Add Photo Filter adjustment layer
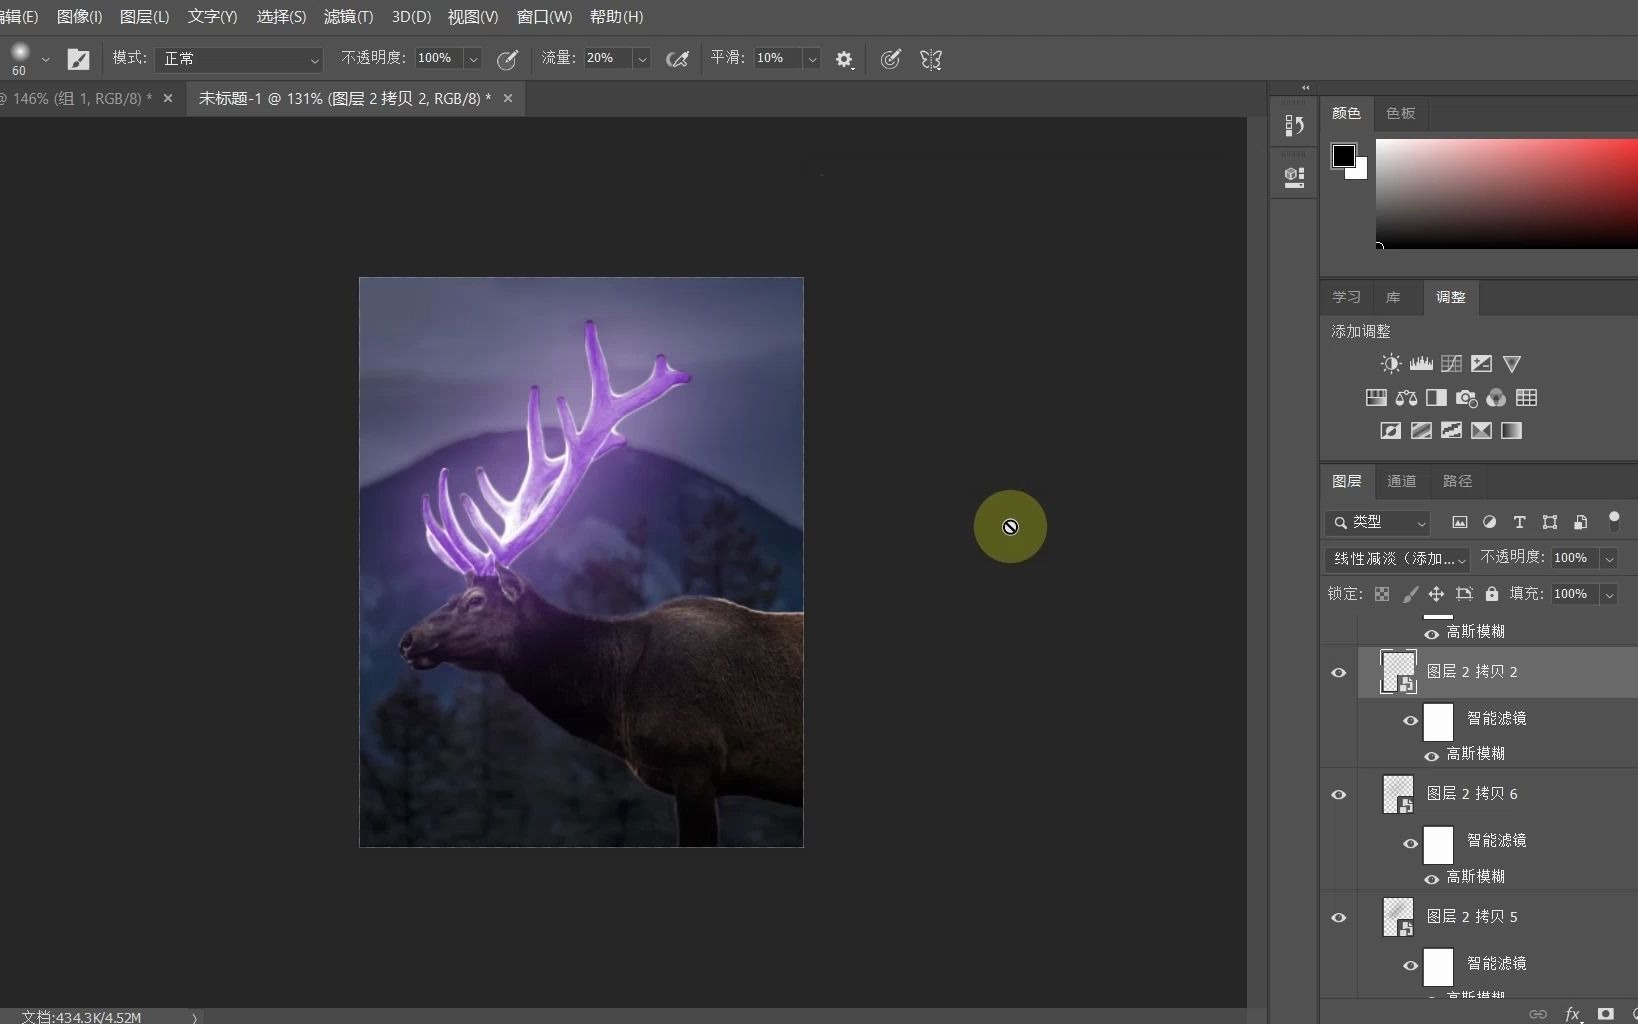Screen dimensions: 1638x1024 (1466, 398)
